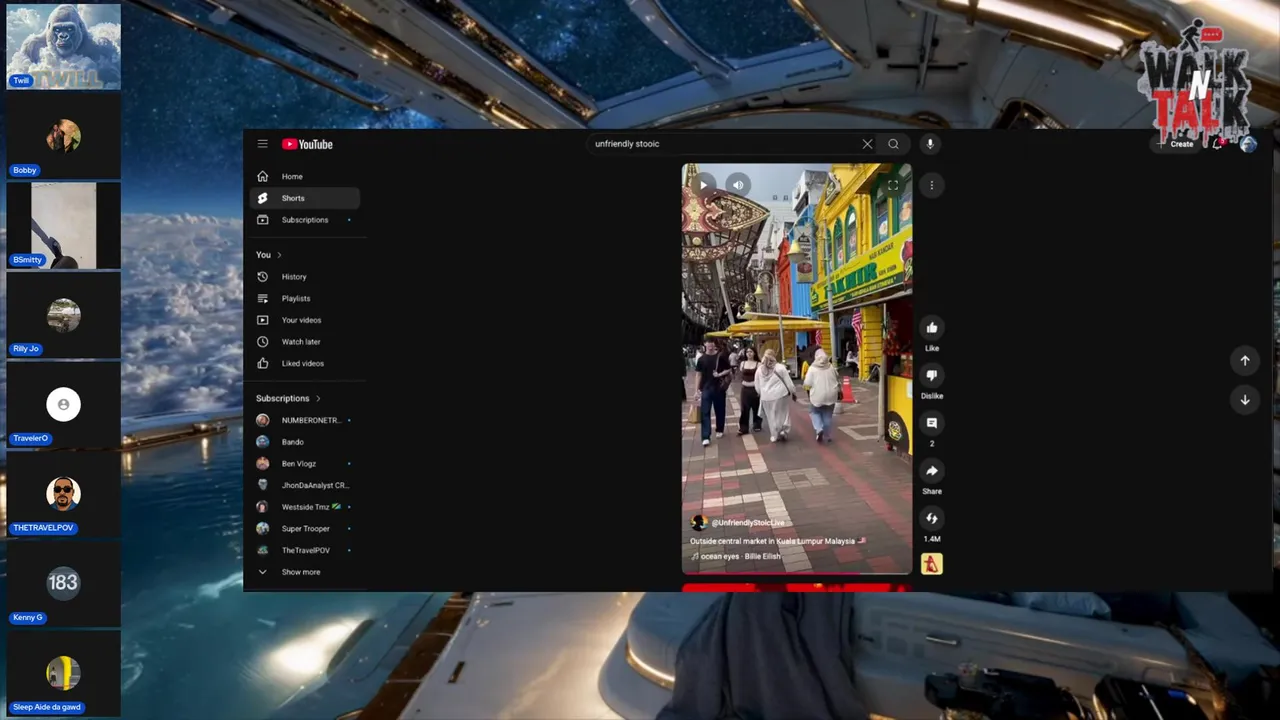Open Playlists in the sidebar
This screenshot has width=1280, height=720.
pos(305,298)
